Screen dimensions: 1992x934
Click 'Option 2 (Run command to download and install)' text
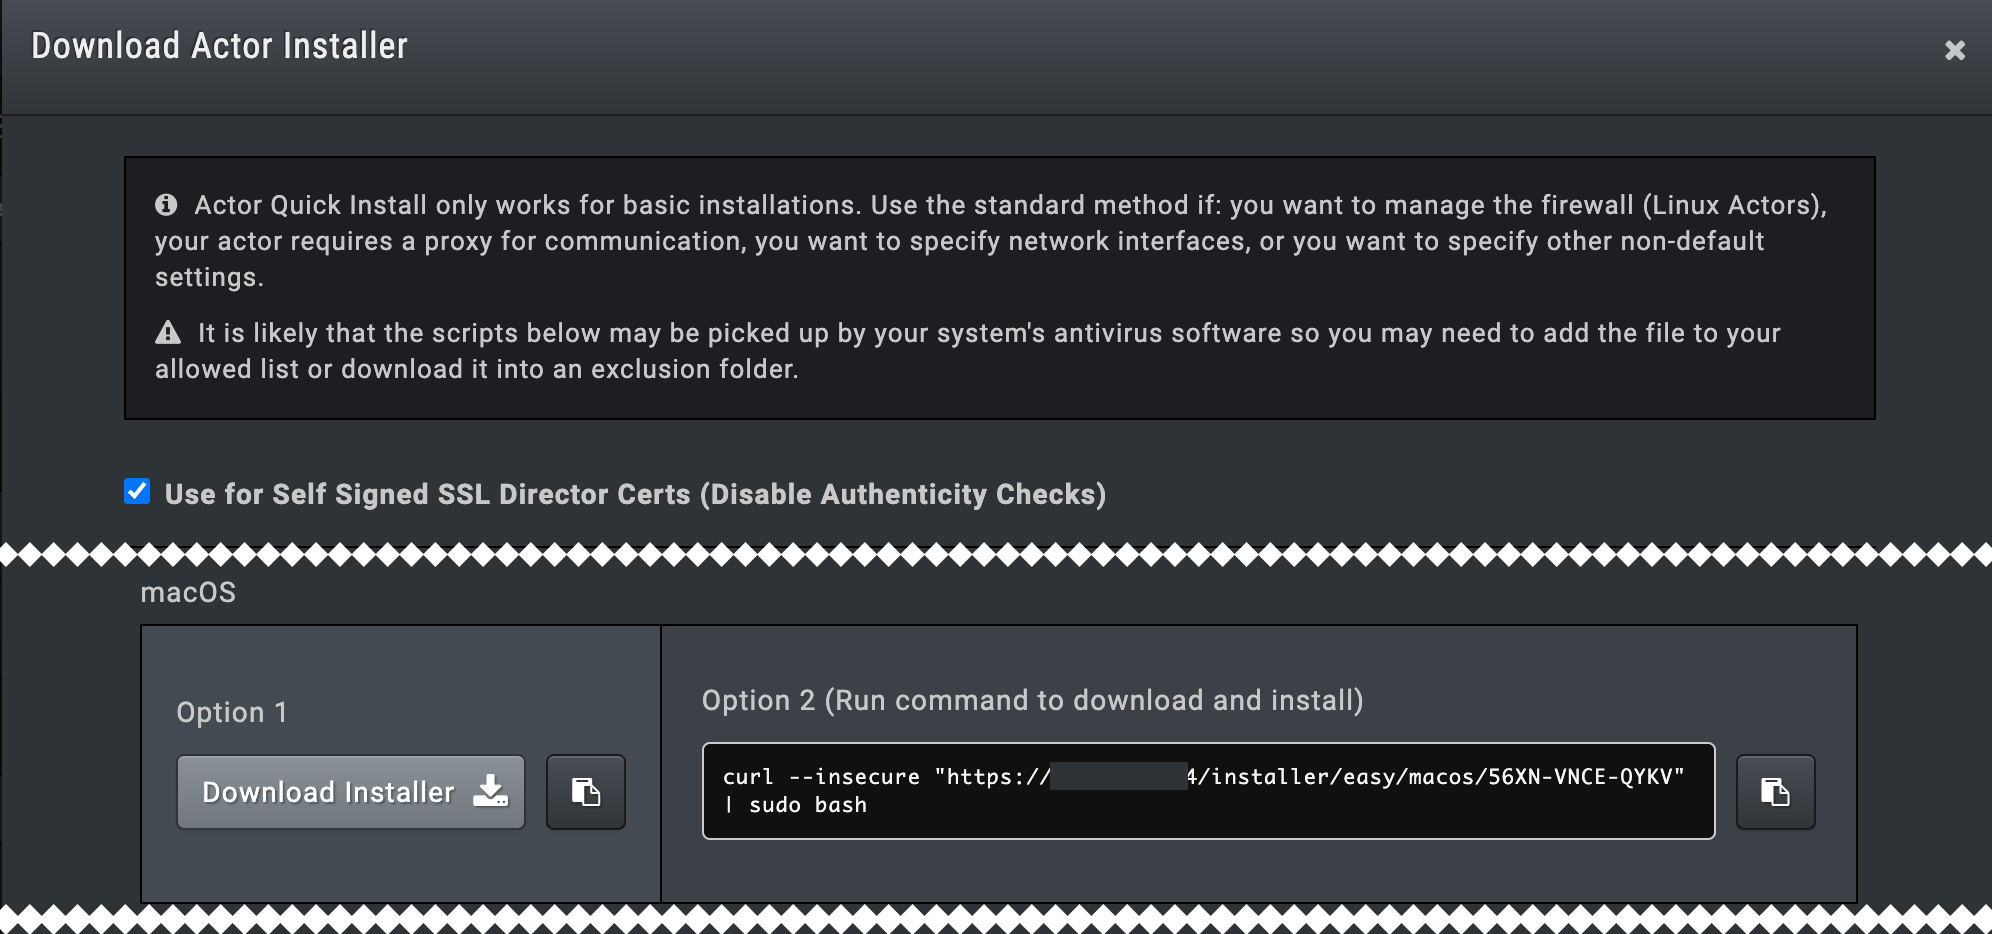(x=1032, y=700)
